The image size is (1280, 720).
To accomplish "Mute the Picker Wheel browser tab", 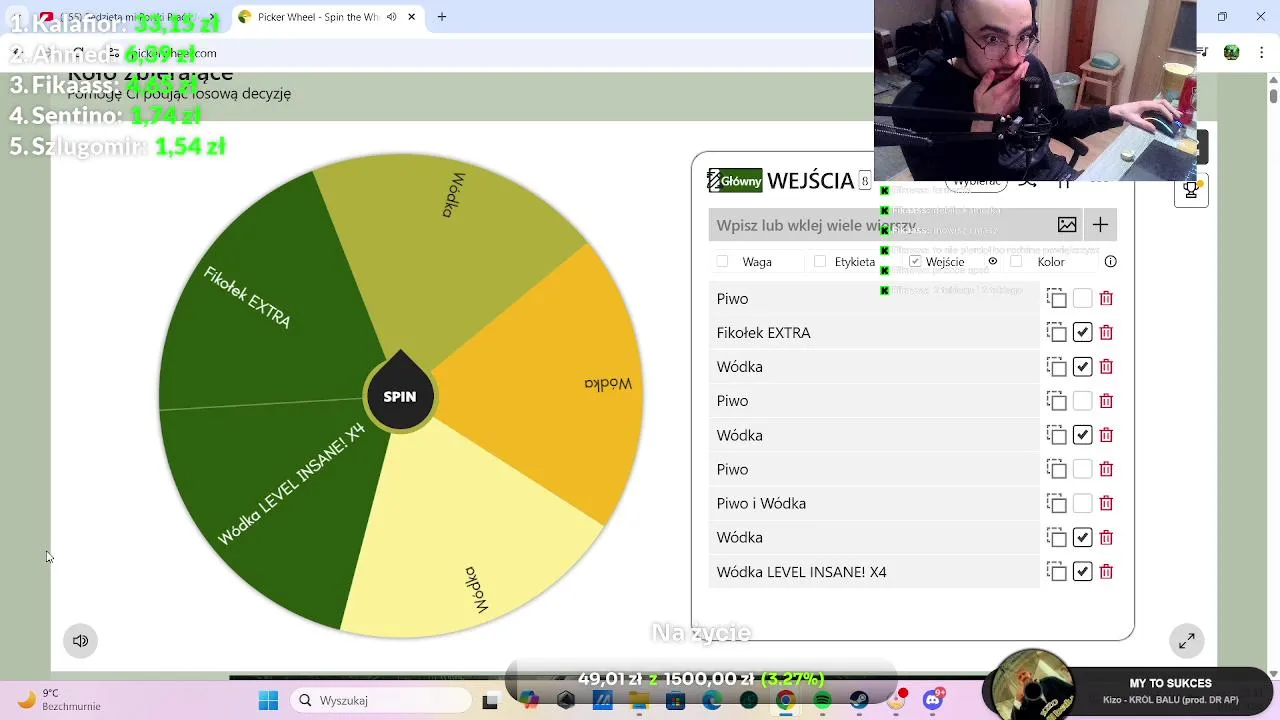I will (391, 17).
